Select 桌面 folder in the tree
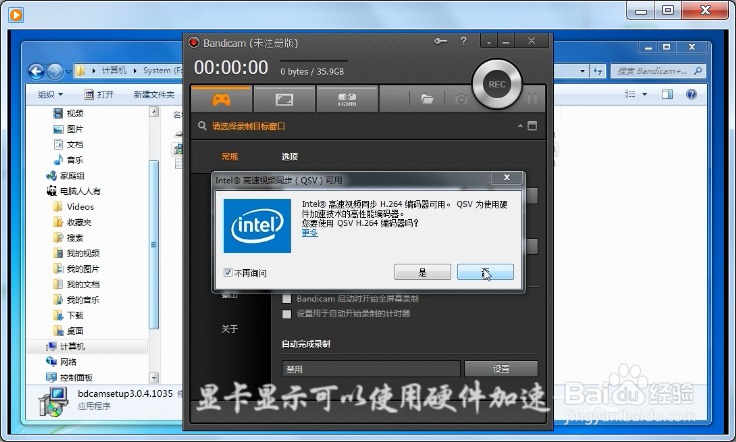Screen dimensions: 736x442 [69, 330]
